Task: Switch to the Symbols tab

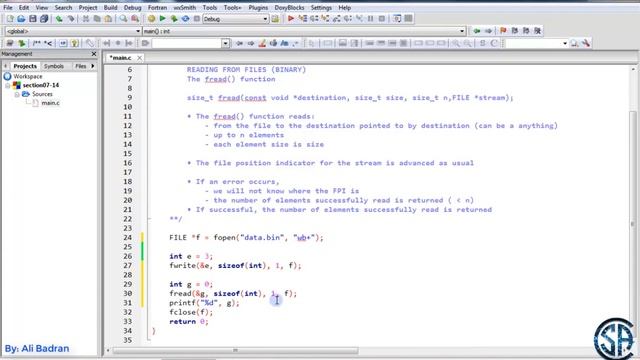Action: point(53,66)
